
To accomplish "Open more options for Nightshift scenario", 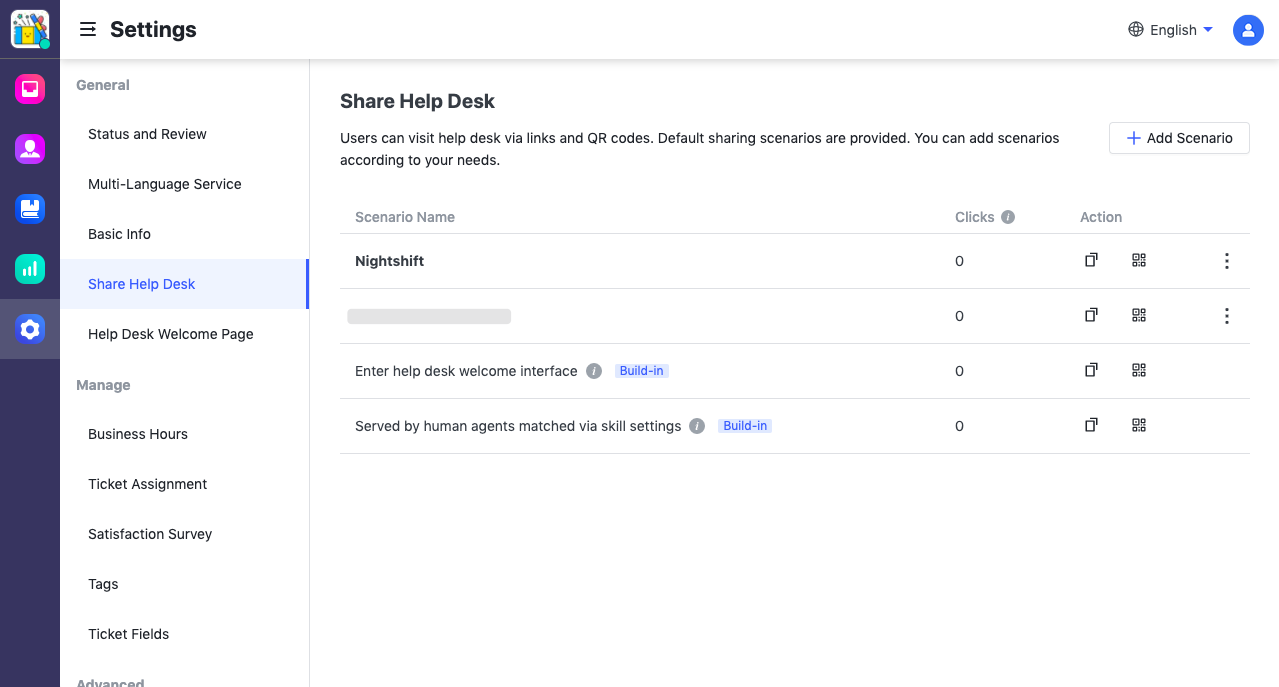I will tap(1227, 261).
